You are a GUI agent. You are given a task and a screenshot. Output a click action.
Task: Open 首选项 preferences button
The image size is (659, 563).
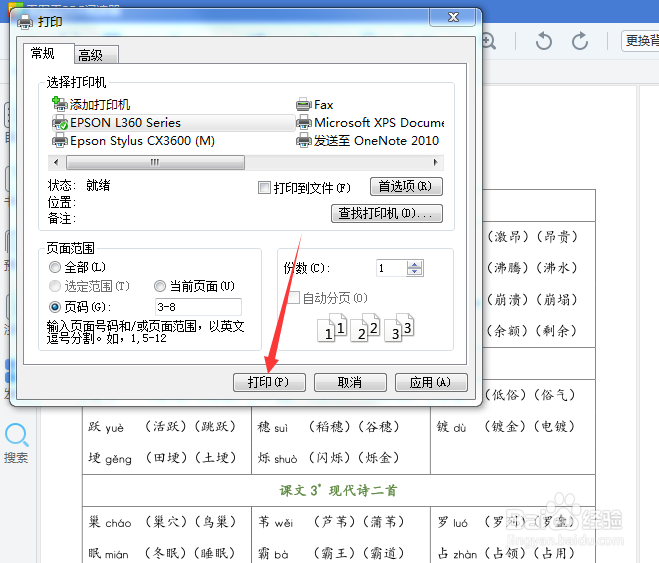tap(406, 186)
